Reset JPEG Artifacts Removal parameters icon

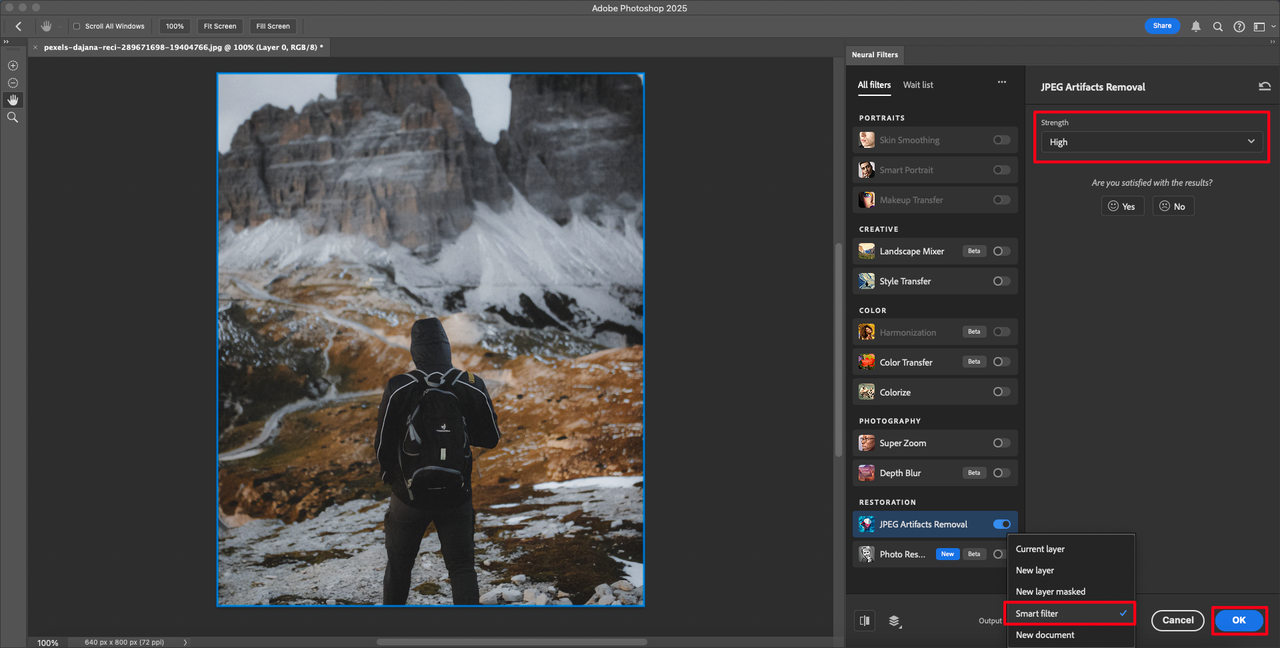click(x=1264, y=87)
